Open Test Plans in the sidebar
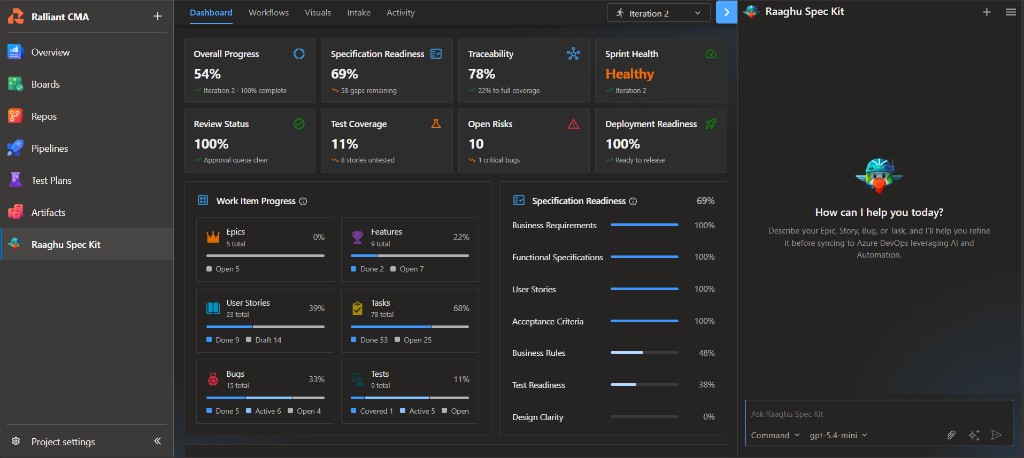Viewport: 1024px width, 458px height. (86, 180)
